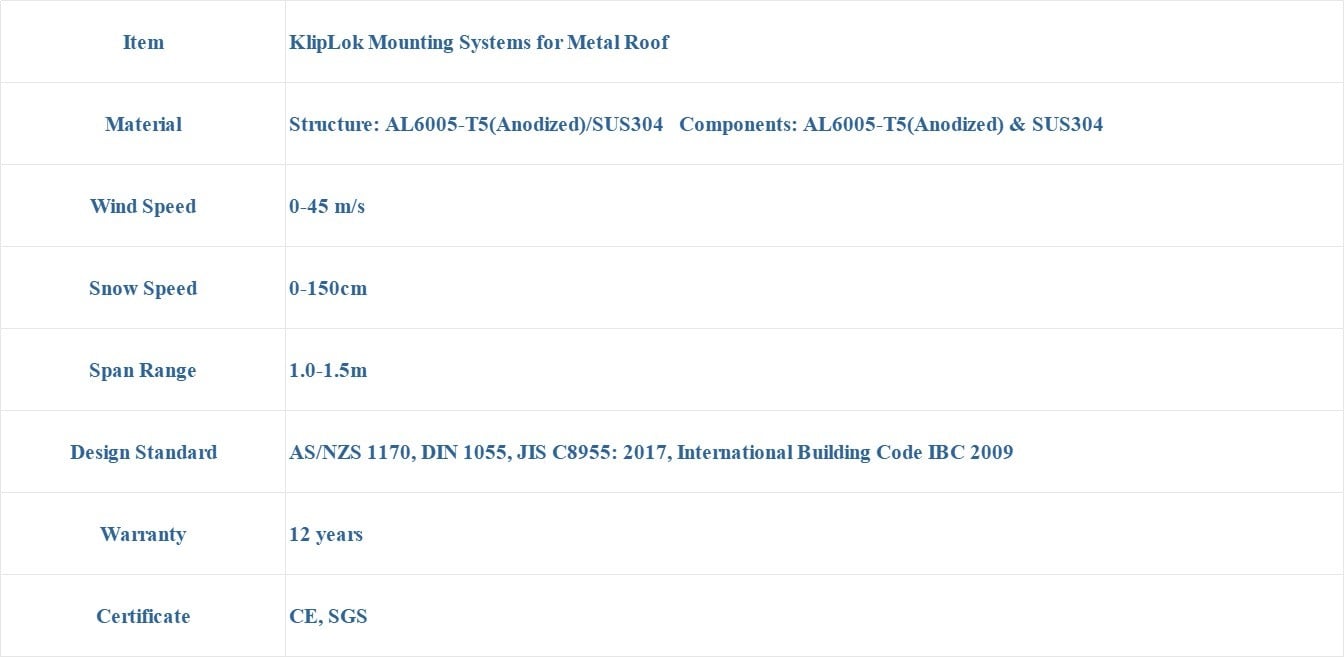
Task: Click the "Certificate" row label
Action: tap(143, 616)
